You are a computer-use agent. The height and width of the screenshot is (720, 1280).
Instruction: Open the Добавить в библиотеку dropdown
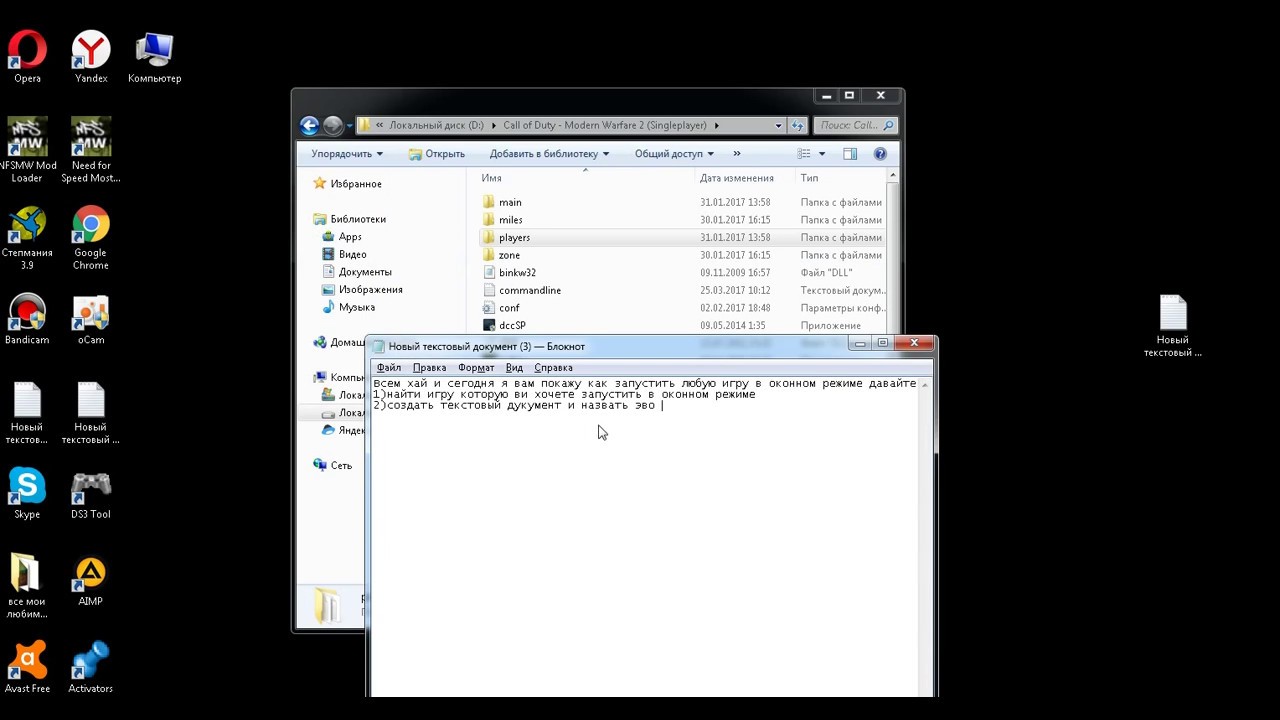[x=549, y=154]
